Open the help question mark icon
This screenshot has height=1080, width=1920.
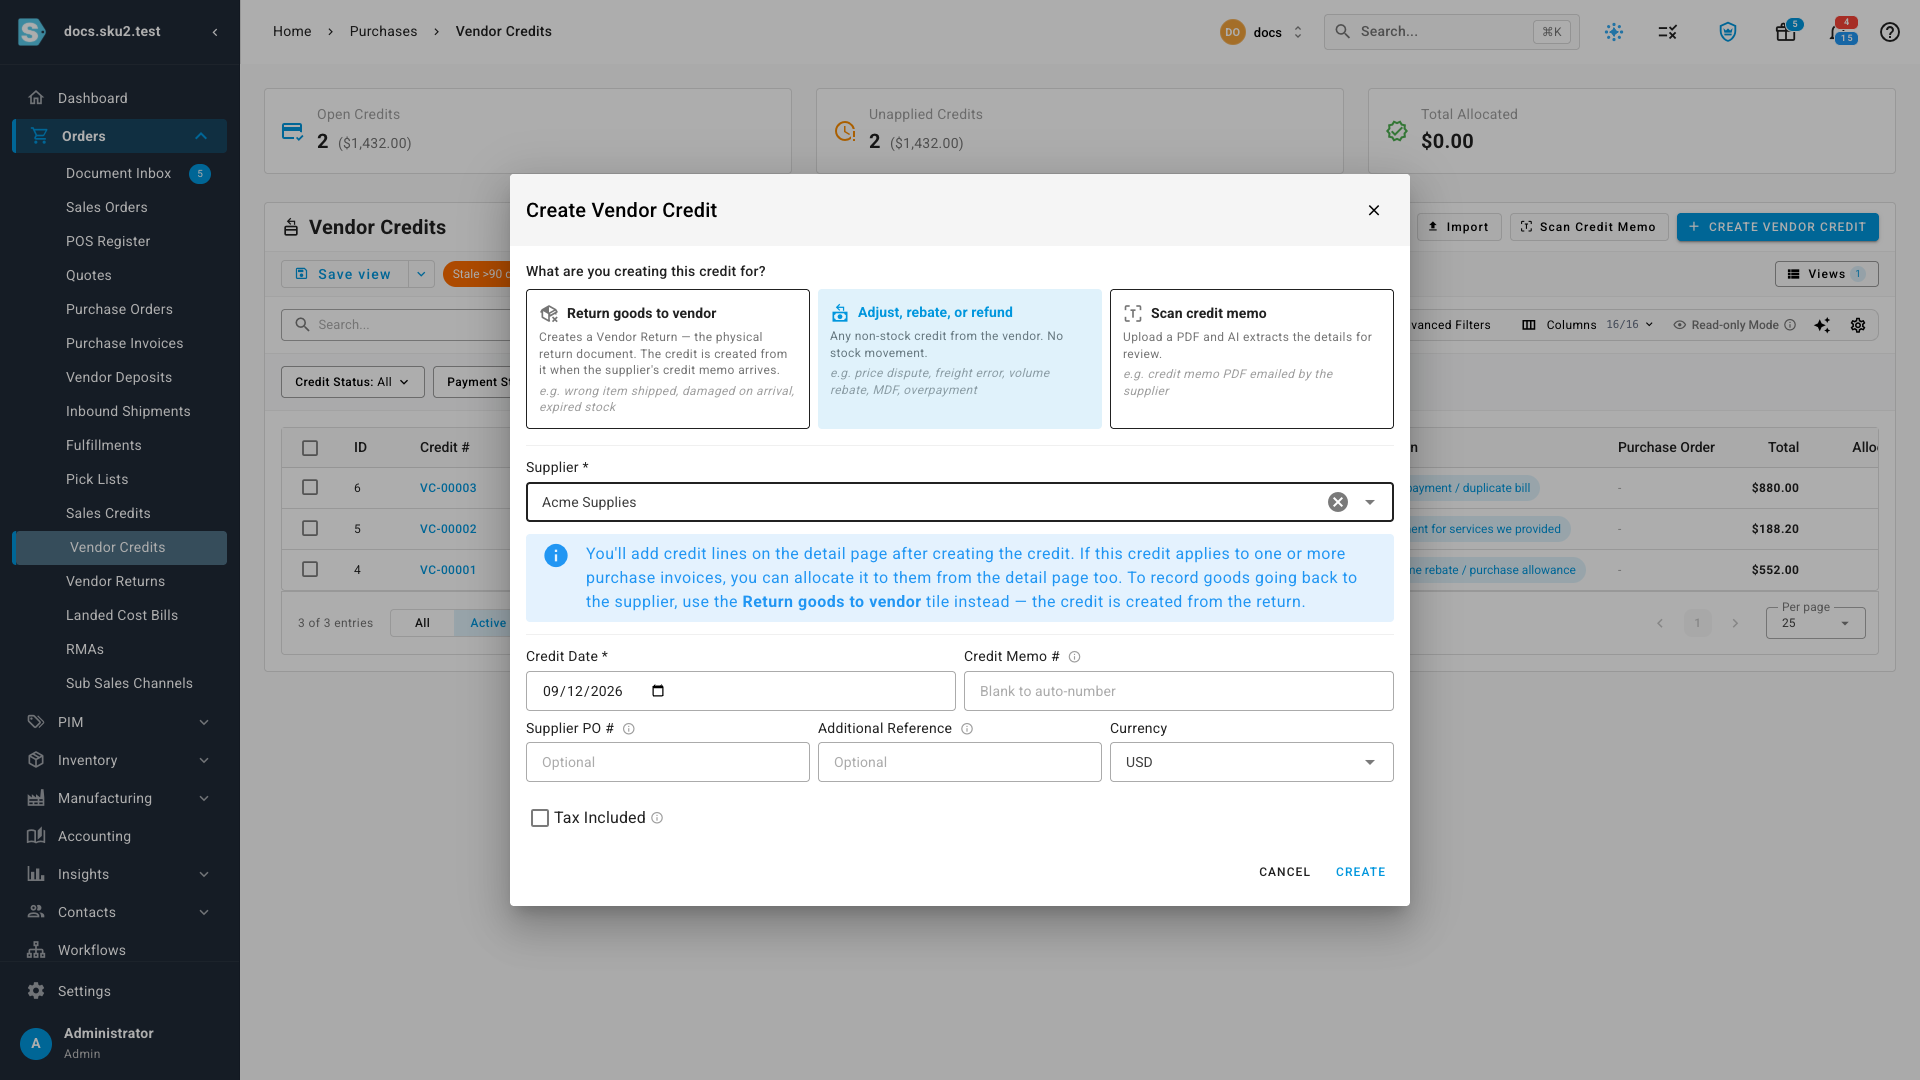pos(1889,32)
